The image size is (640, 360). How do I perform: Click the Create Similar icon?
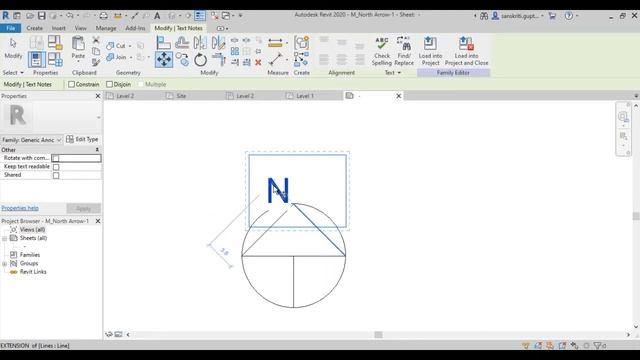pyautogui.click(x=301, y=60)
